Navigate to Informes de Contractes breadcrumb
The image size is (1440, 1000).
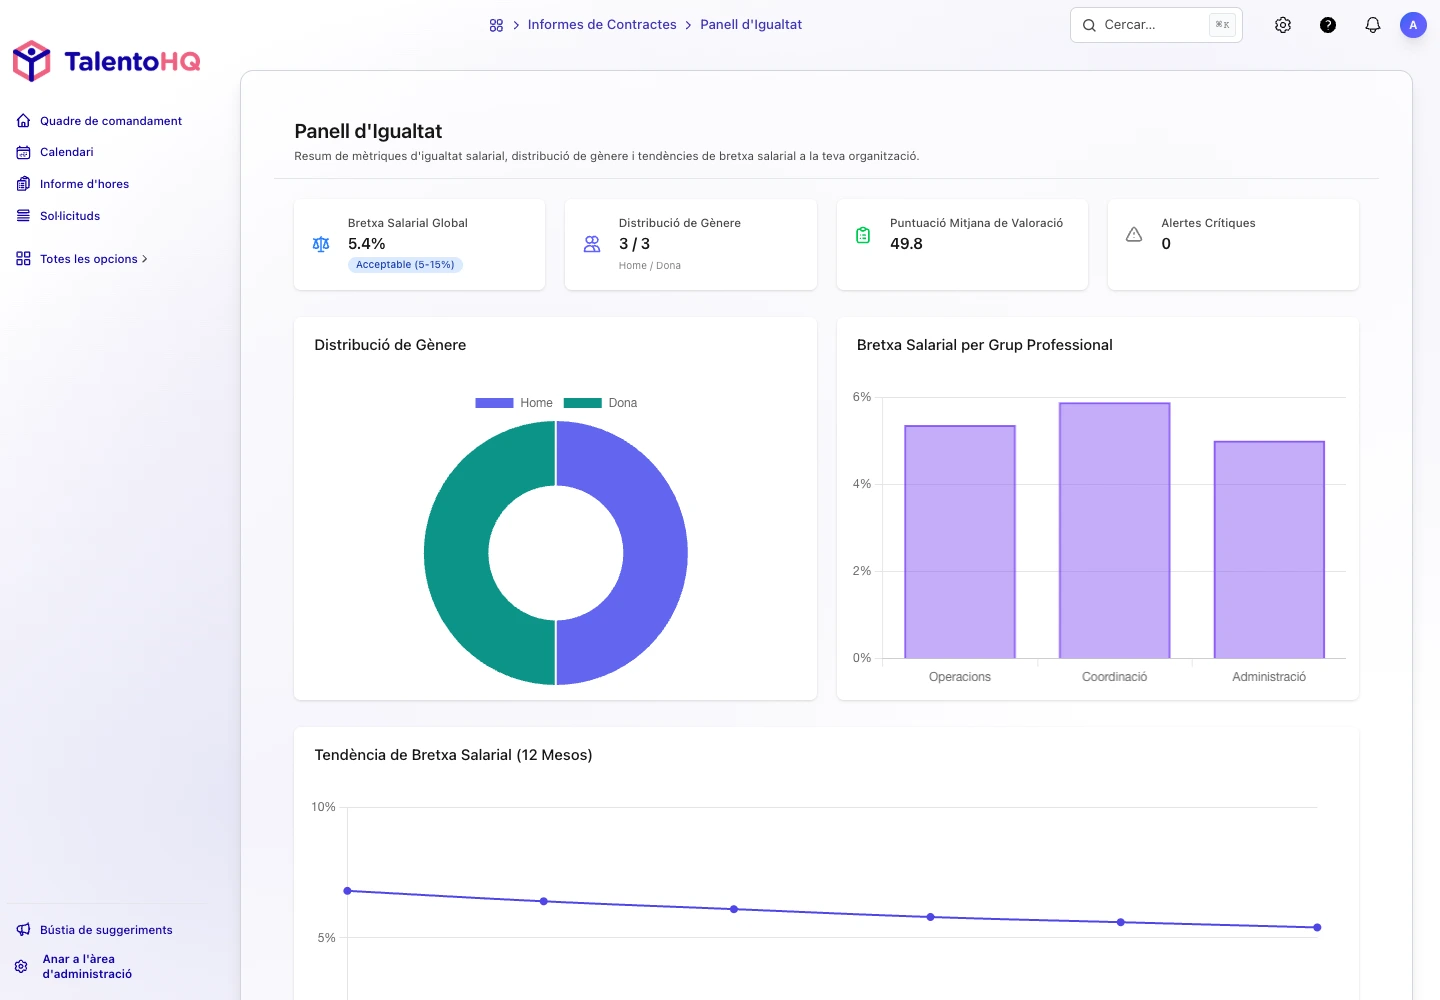point(602,25)
